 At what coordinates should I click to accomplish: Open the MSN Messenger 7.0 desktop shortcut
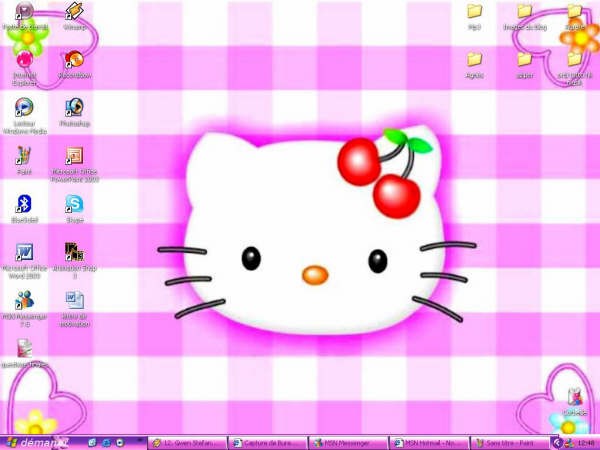pos(25,309)
